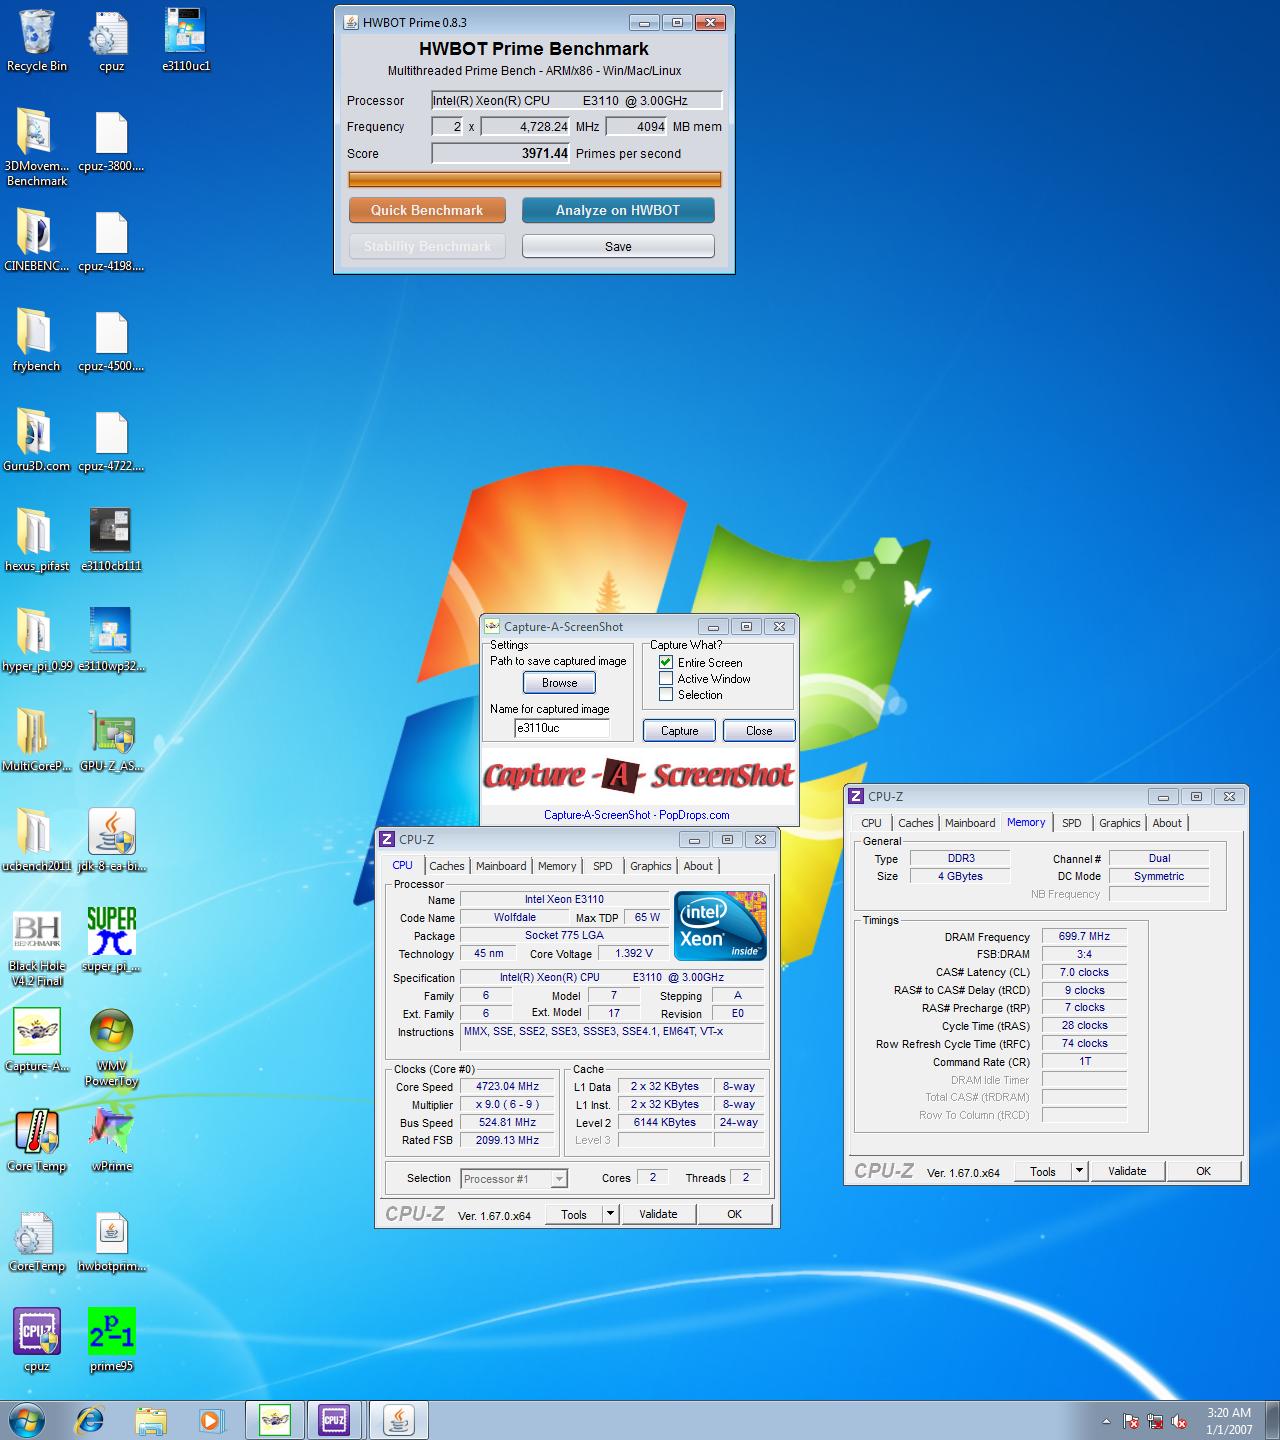
Task: Open the hwbotprim... jar file icon
Action: point(111,1240)
